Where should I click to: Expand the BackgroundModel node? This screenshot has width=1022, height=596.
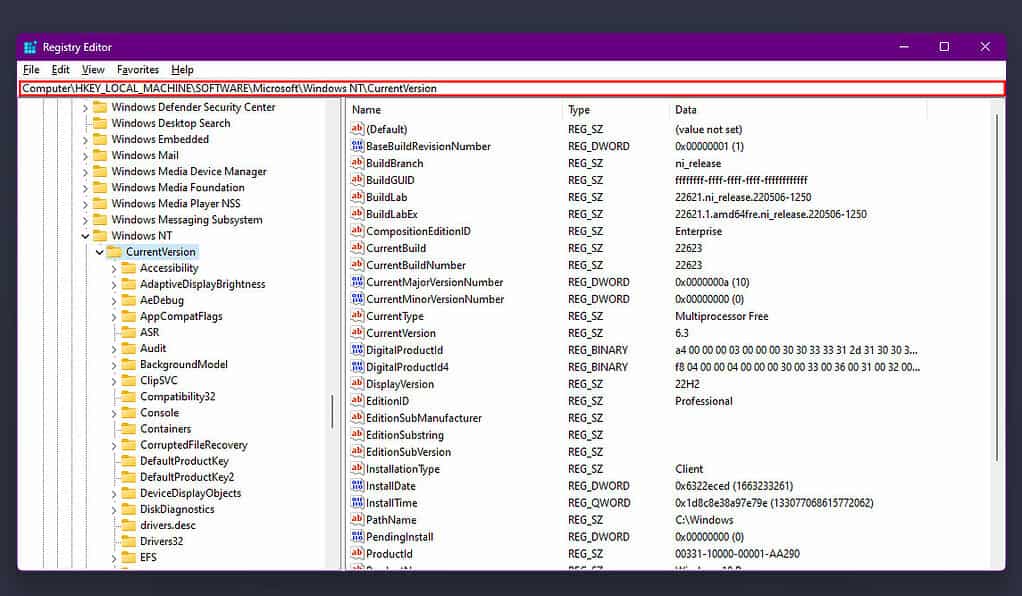(x=114, y=365)
